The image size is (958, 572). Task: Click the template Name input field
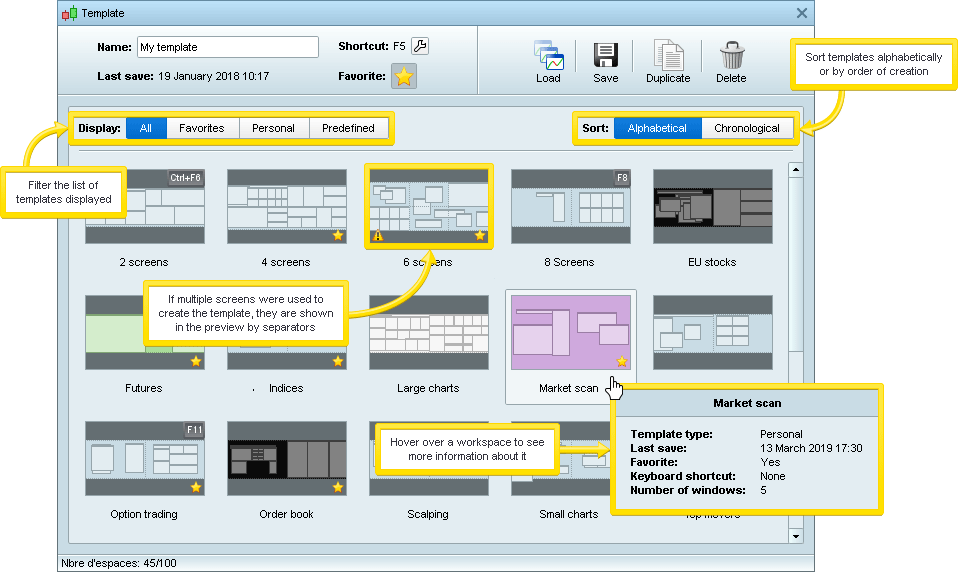(226, 47)
